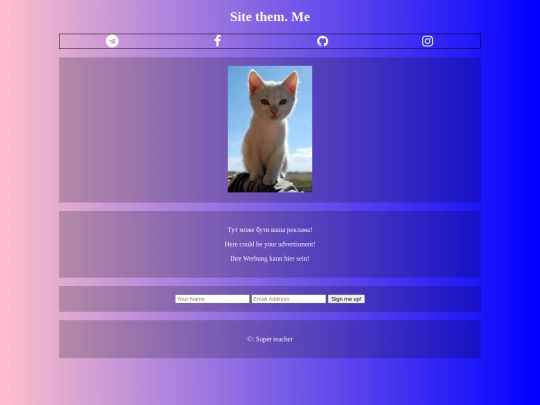This screenshot has height=405, width=540.
Task: Open the GitHub social icon
Action: 322,41
